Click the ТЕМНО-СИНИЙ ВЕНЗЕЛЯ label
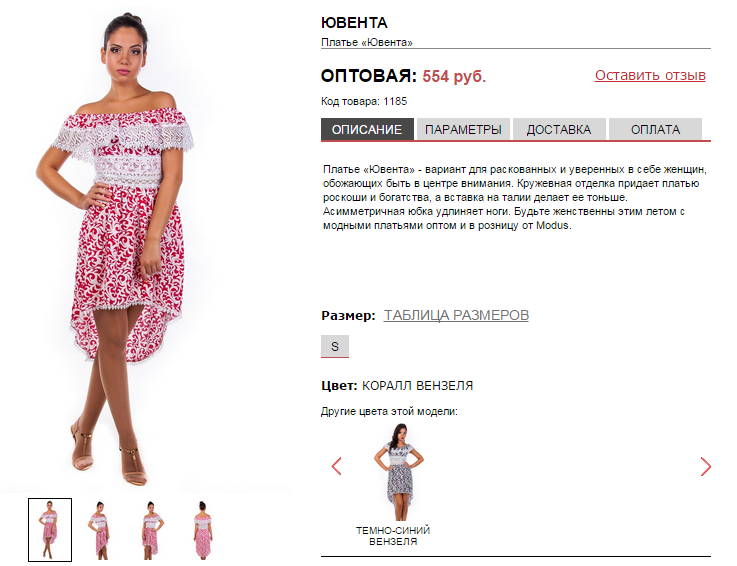 click(393, 535)
